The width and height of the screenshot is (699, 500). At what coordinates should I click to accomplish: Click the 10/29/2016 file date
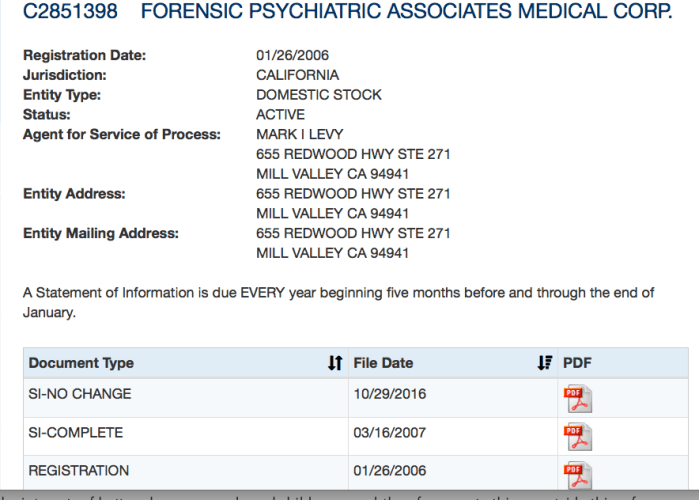point(389,394)
